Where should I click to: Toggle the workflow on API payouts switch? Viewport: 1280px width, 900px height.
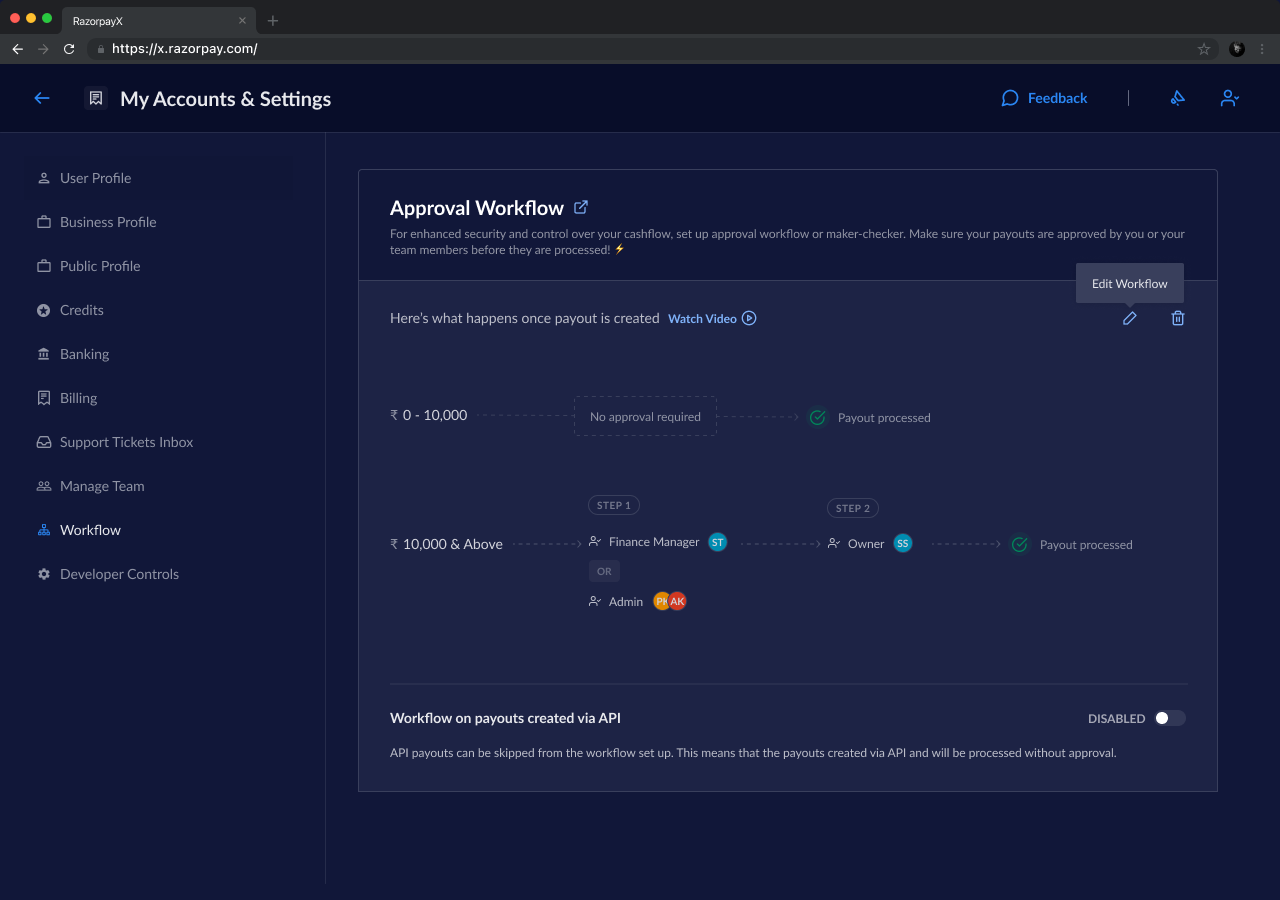pos(1169,718)
